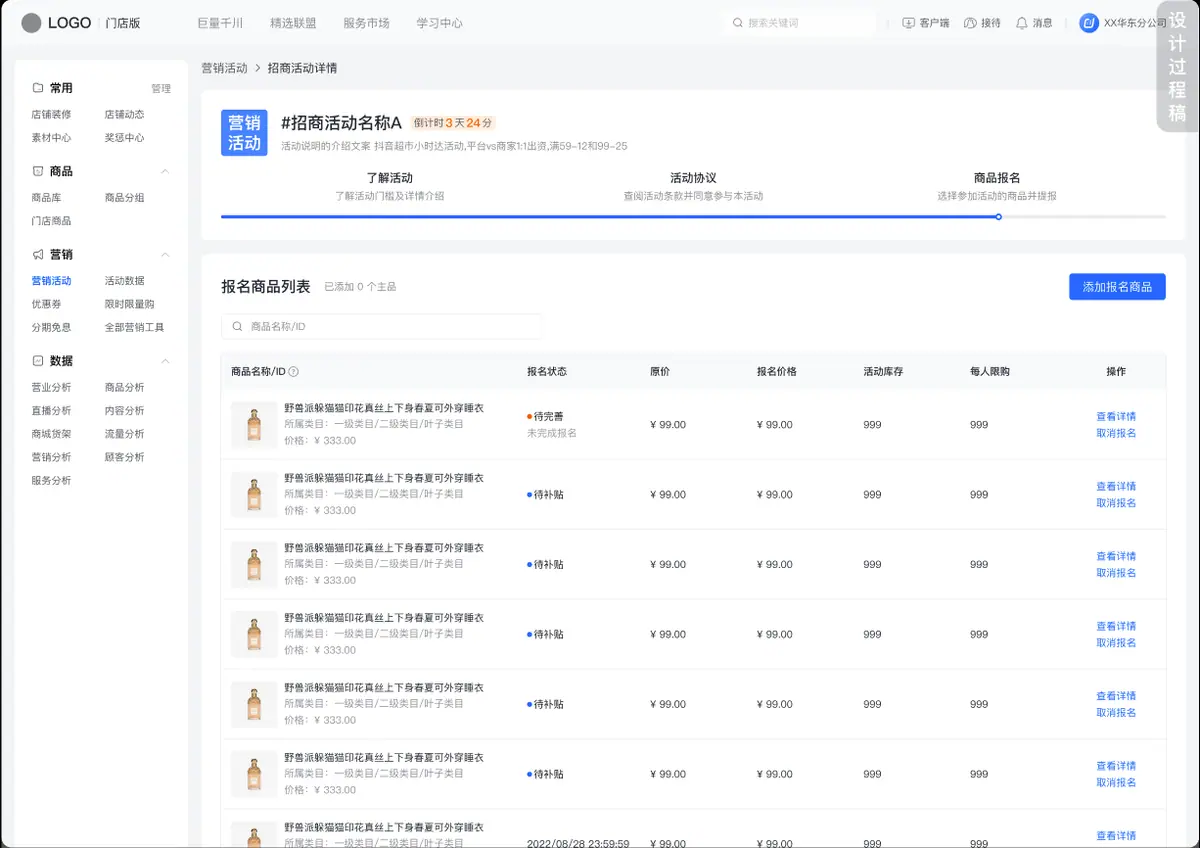1200x848 pixels.
Task: Click the search magnifier icon in top bar
Action: (x=738, y=23)
